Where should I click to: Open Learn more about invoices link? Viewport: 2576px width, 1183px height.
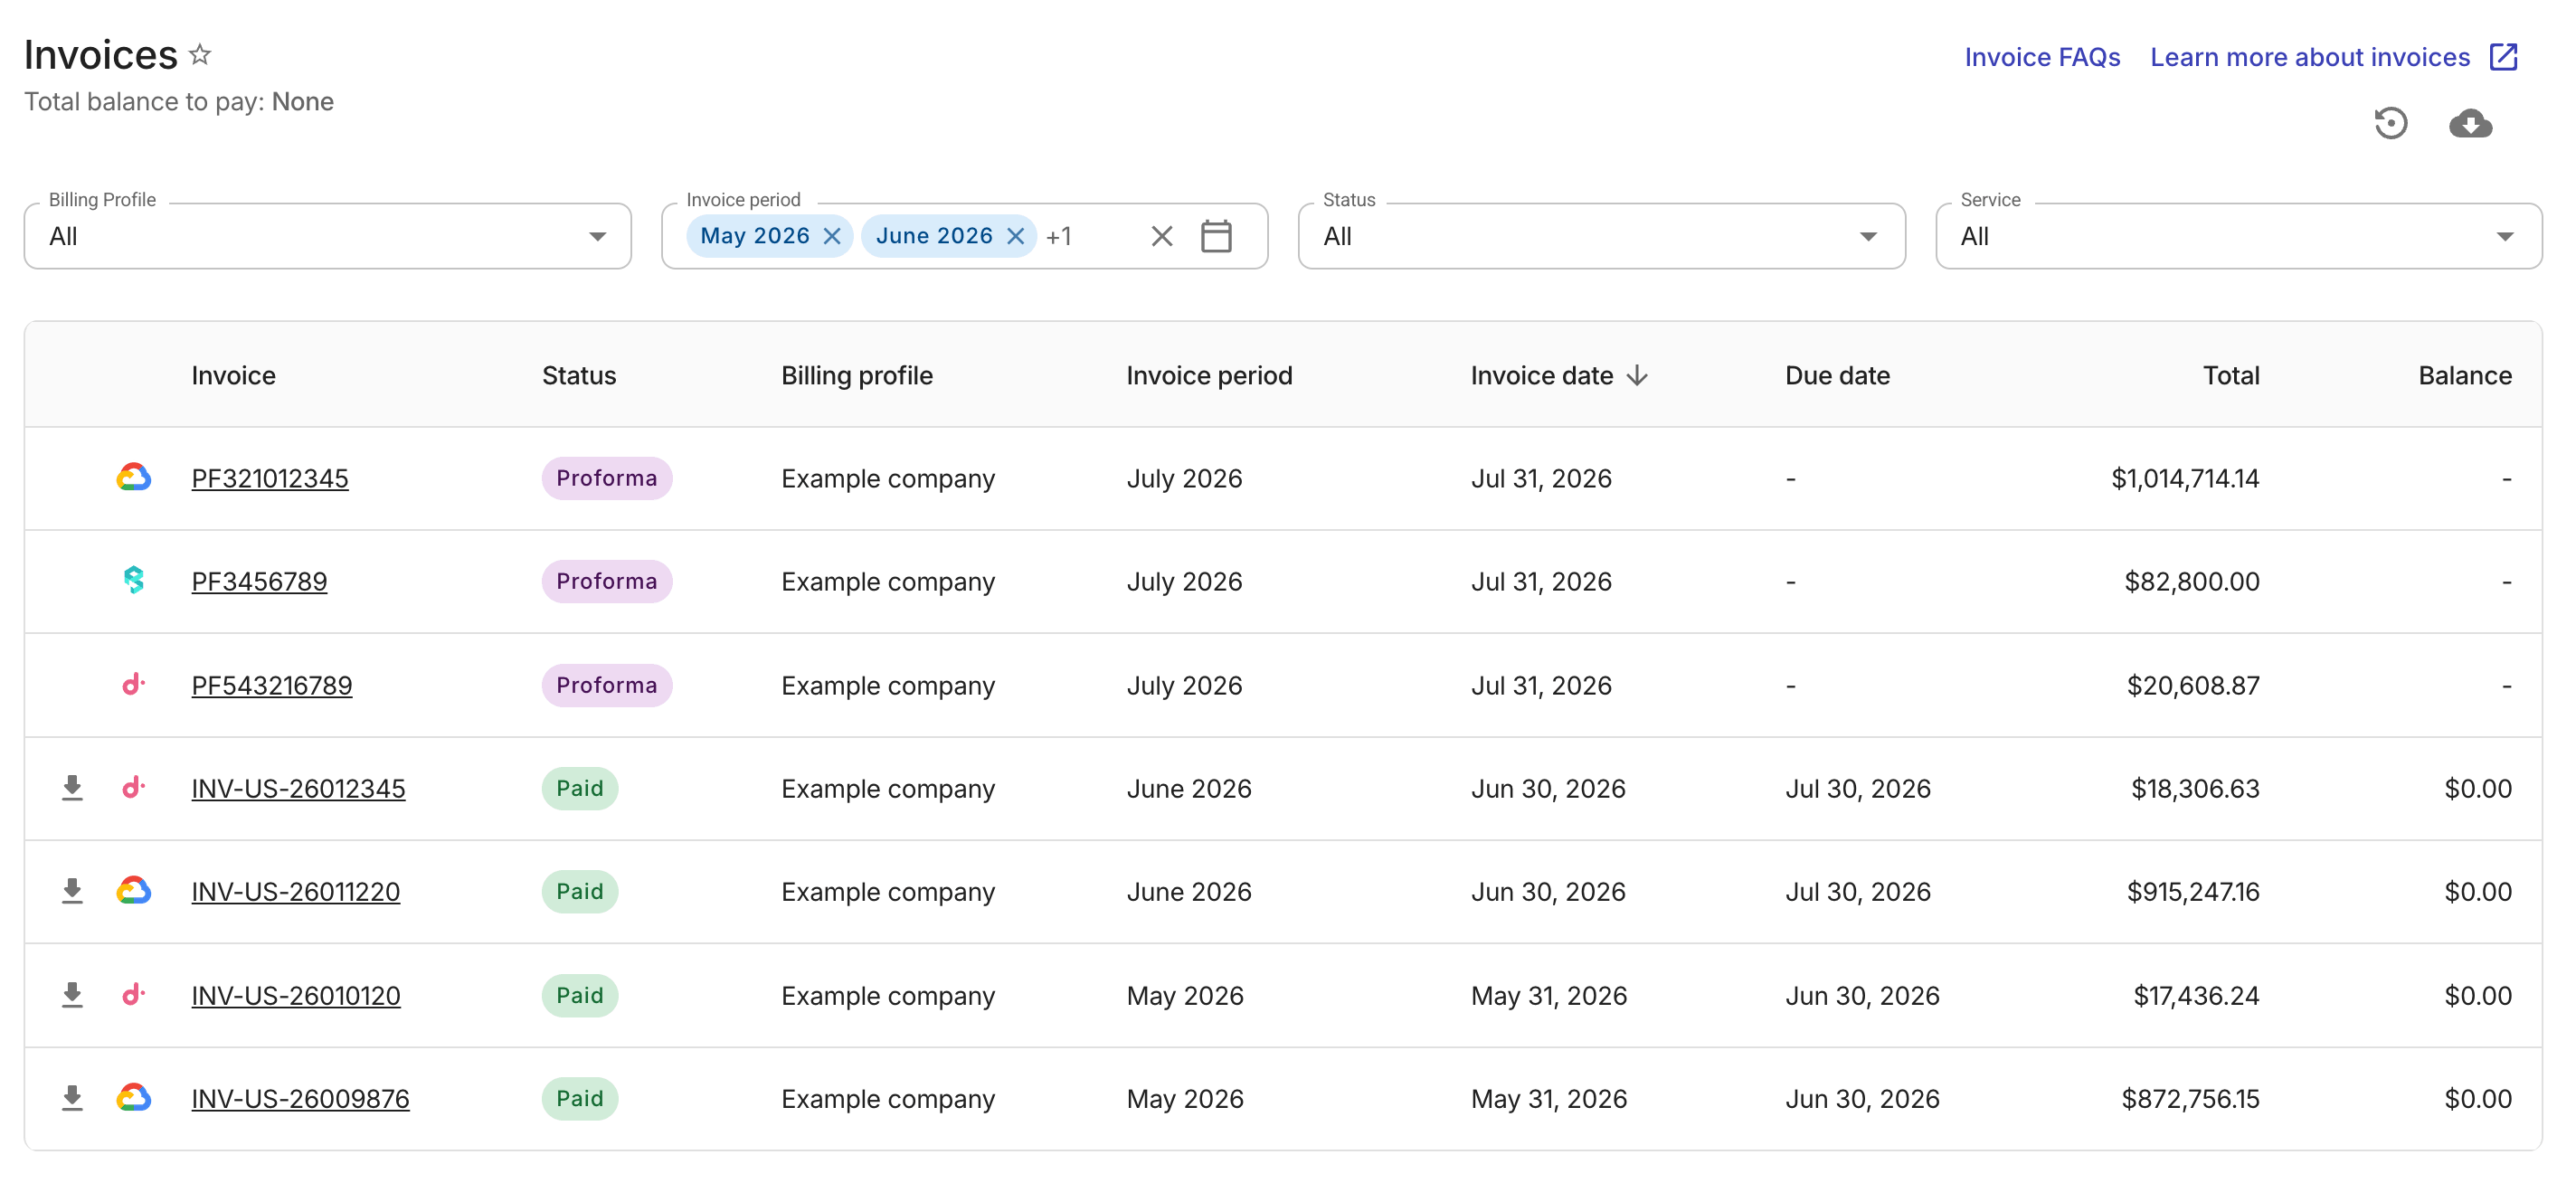point(2310,57)
